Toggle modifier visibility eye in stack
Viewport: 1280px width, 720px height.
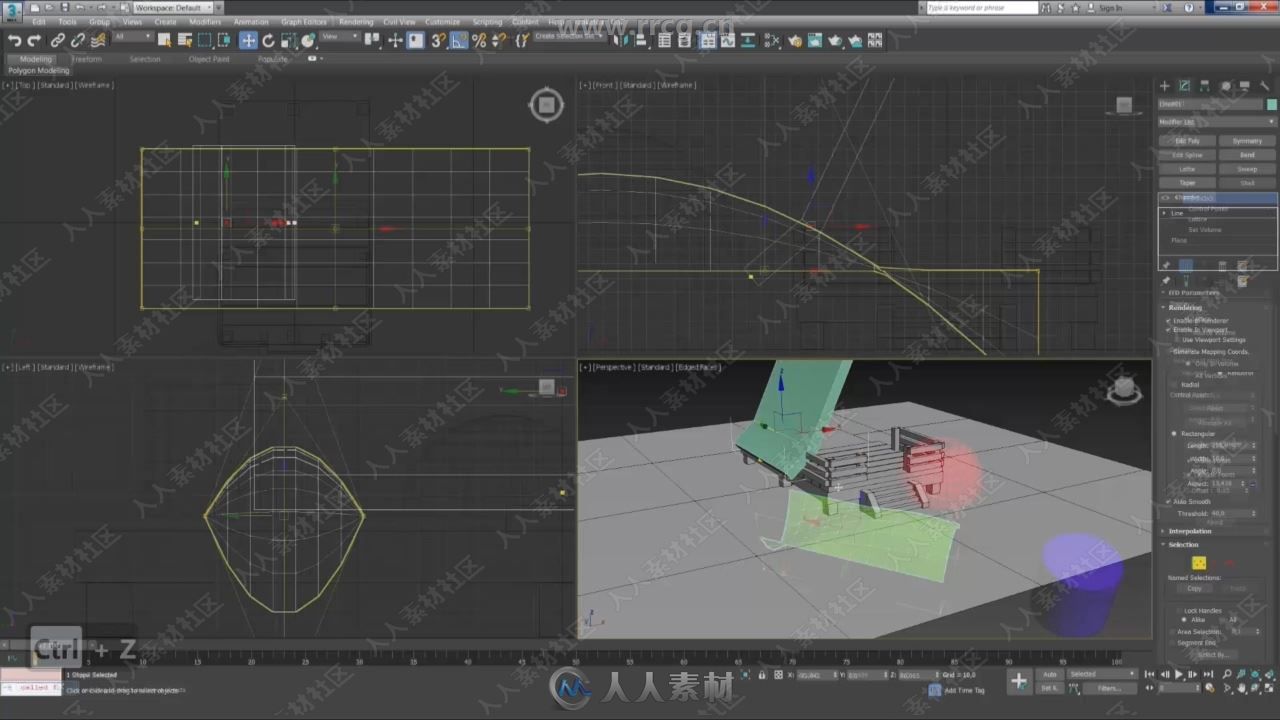click(x=1165, y=198)
